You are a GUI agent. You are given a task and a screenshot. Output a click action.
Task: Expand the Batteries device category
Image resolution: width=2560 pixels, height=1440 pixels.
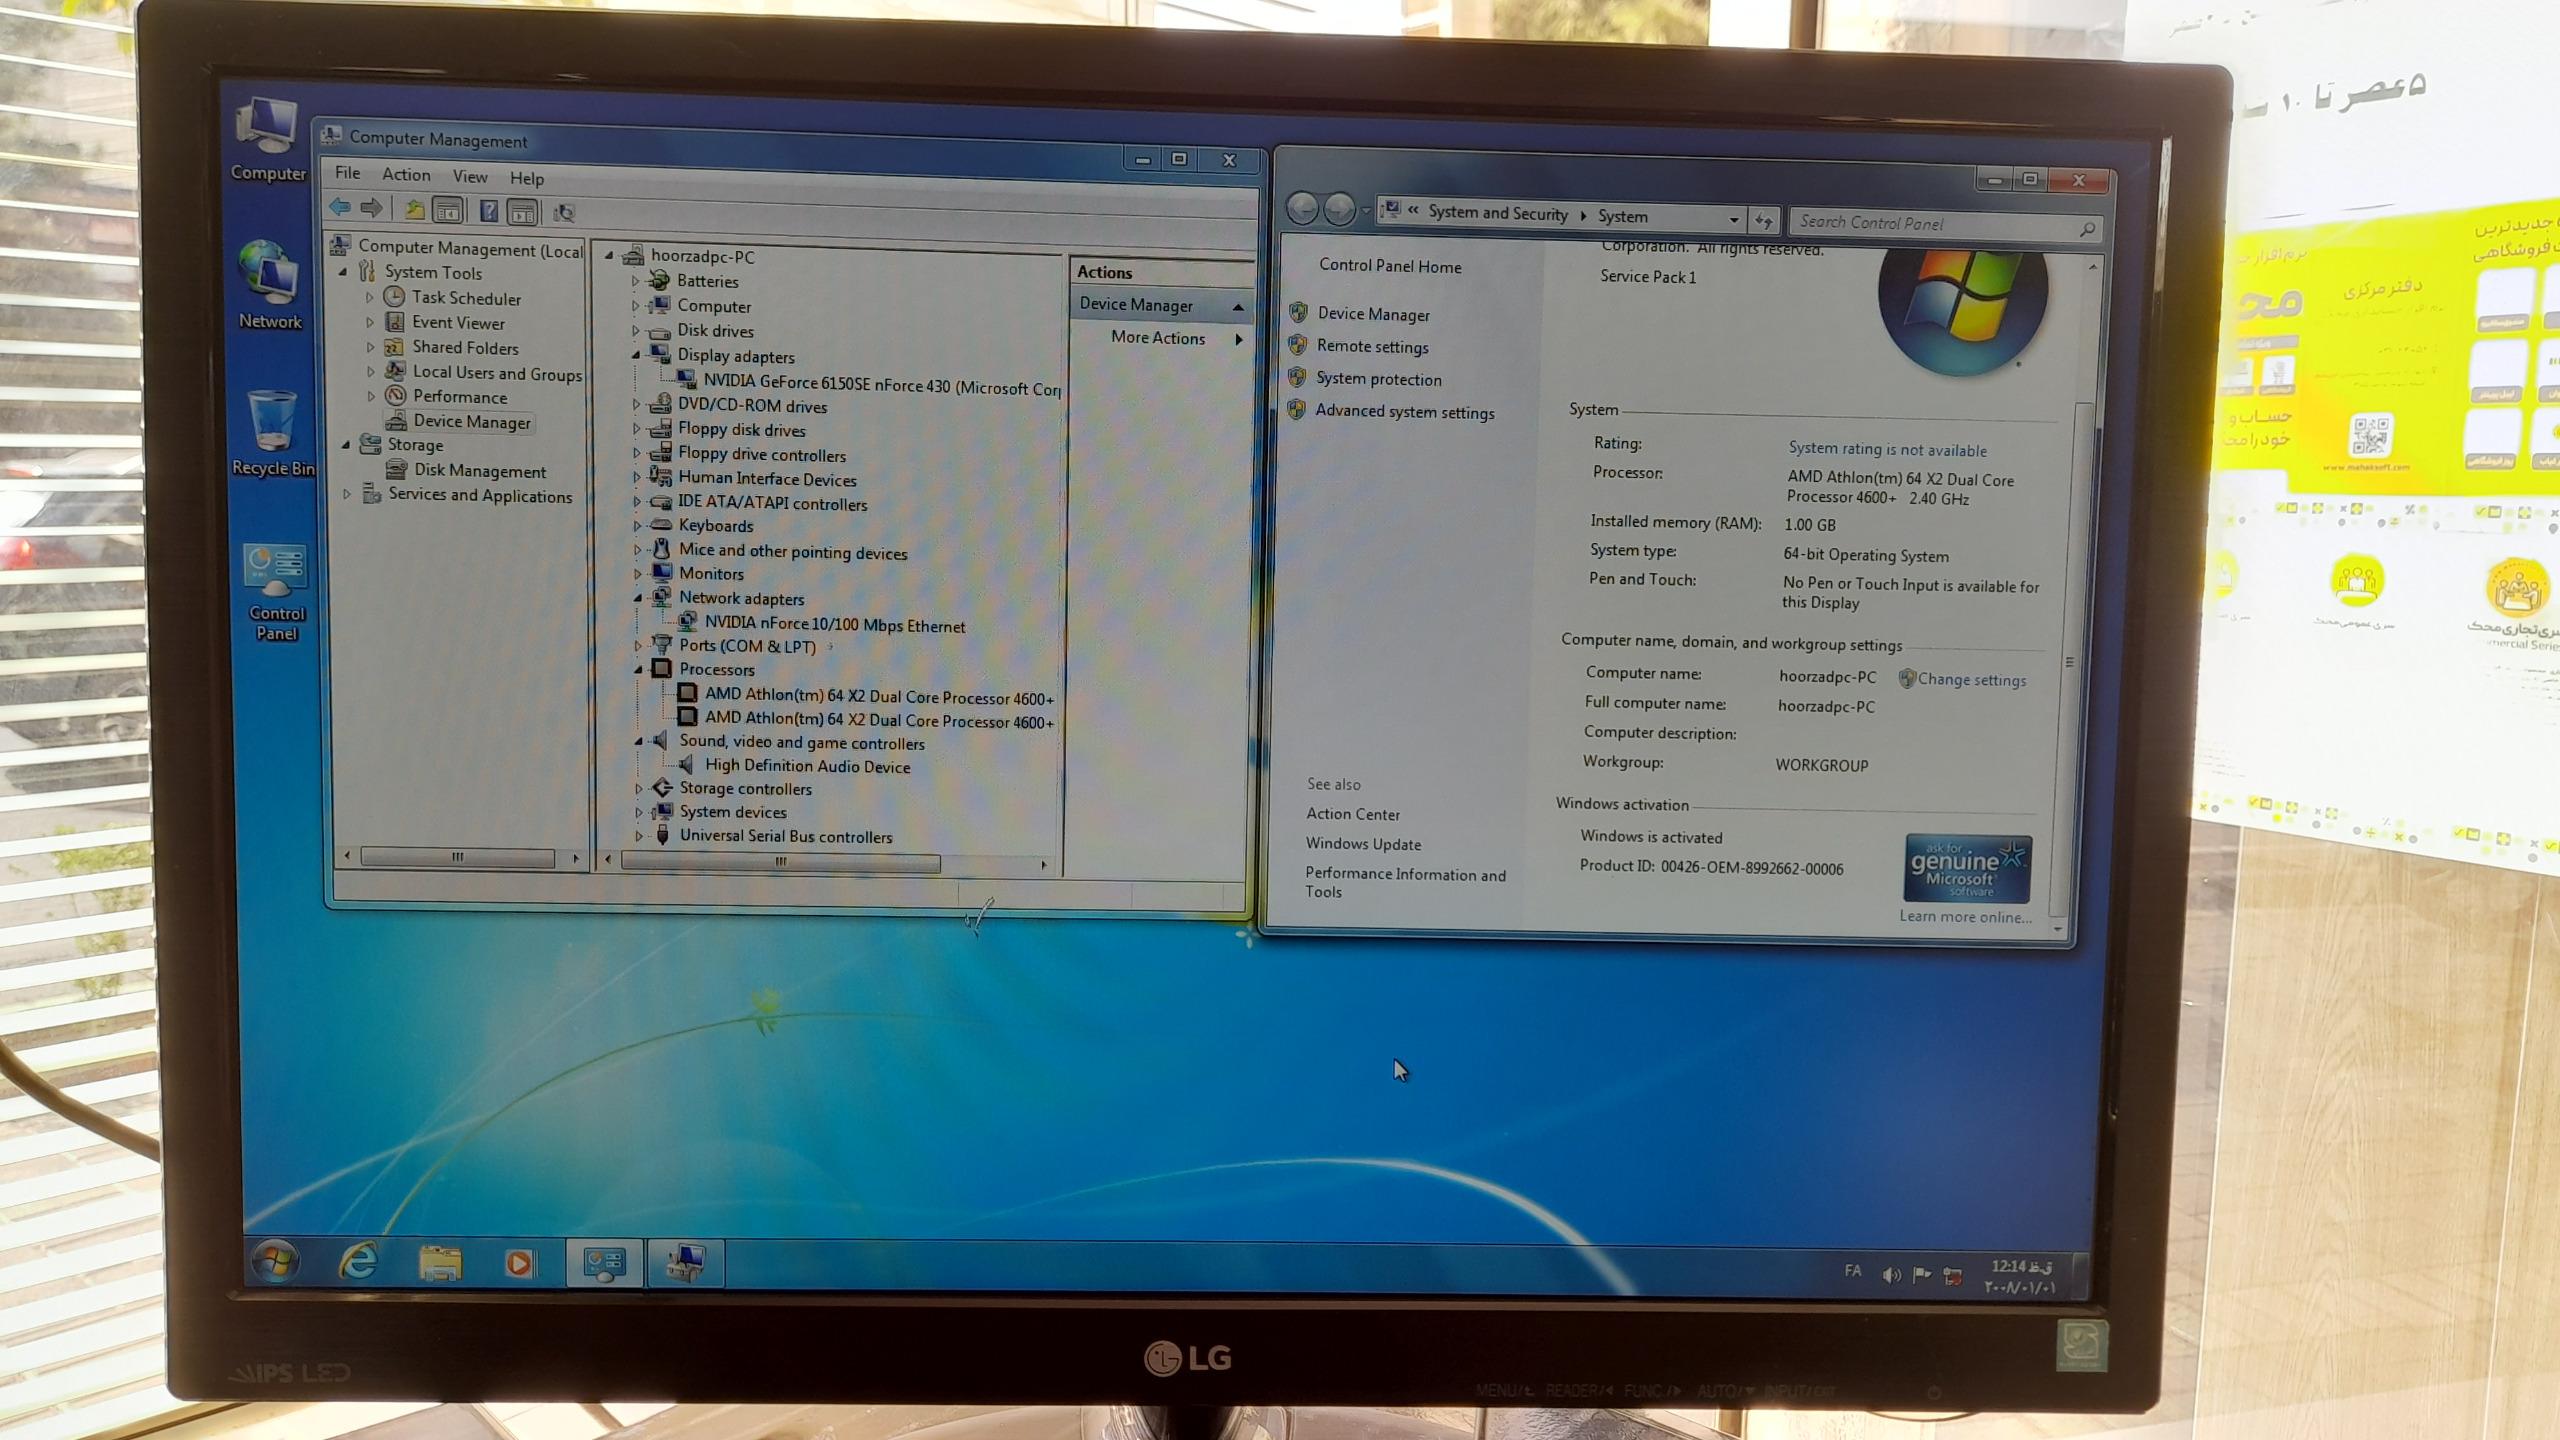click(636, 281)
